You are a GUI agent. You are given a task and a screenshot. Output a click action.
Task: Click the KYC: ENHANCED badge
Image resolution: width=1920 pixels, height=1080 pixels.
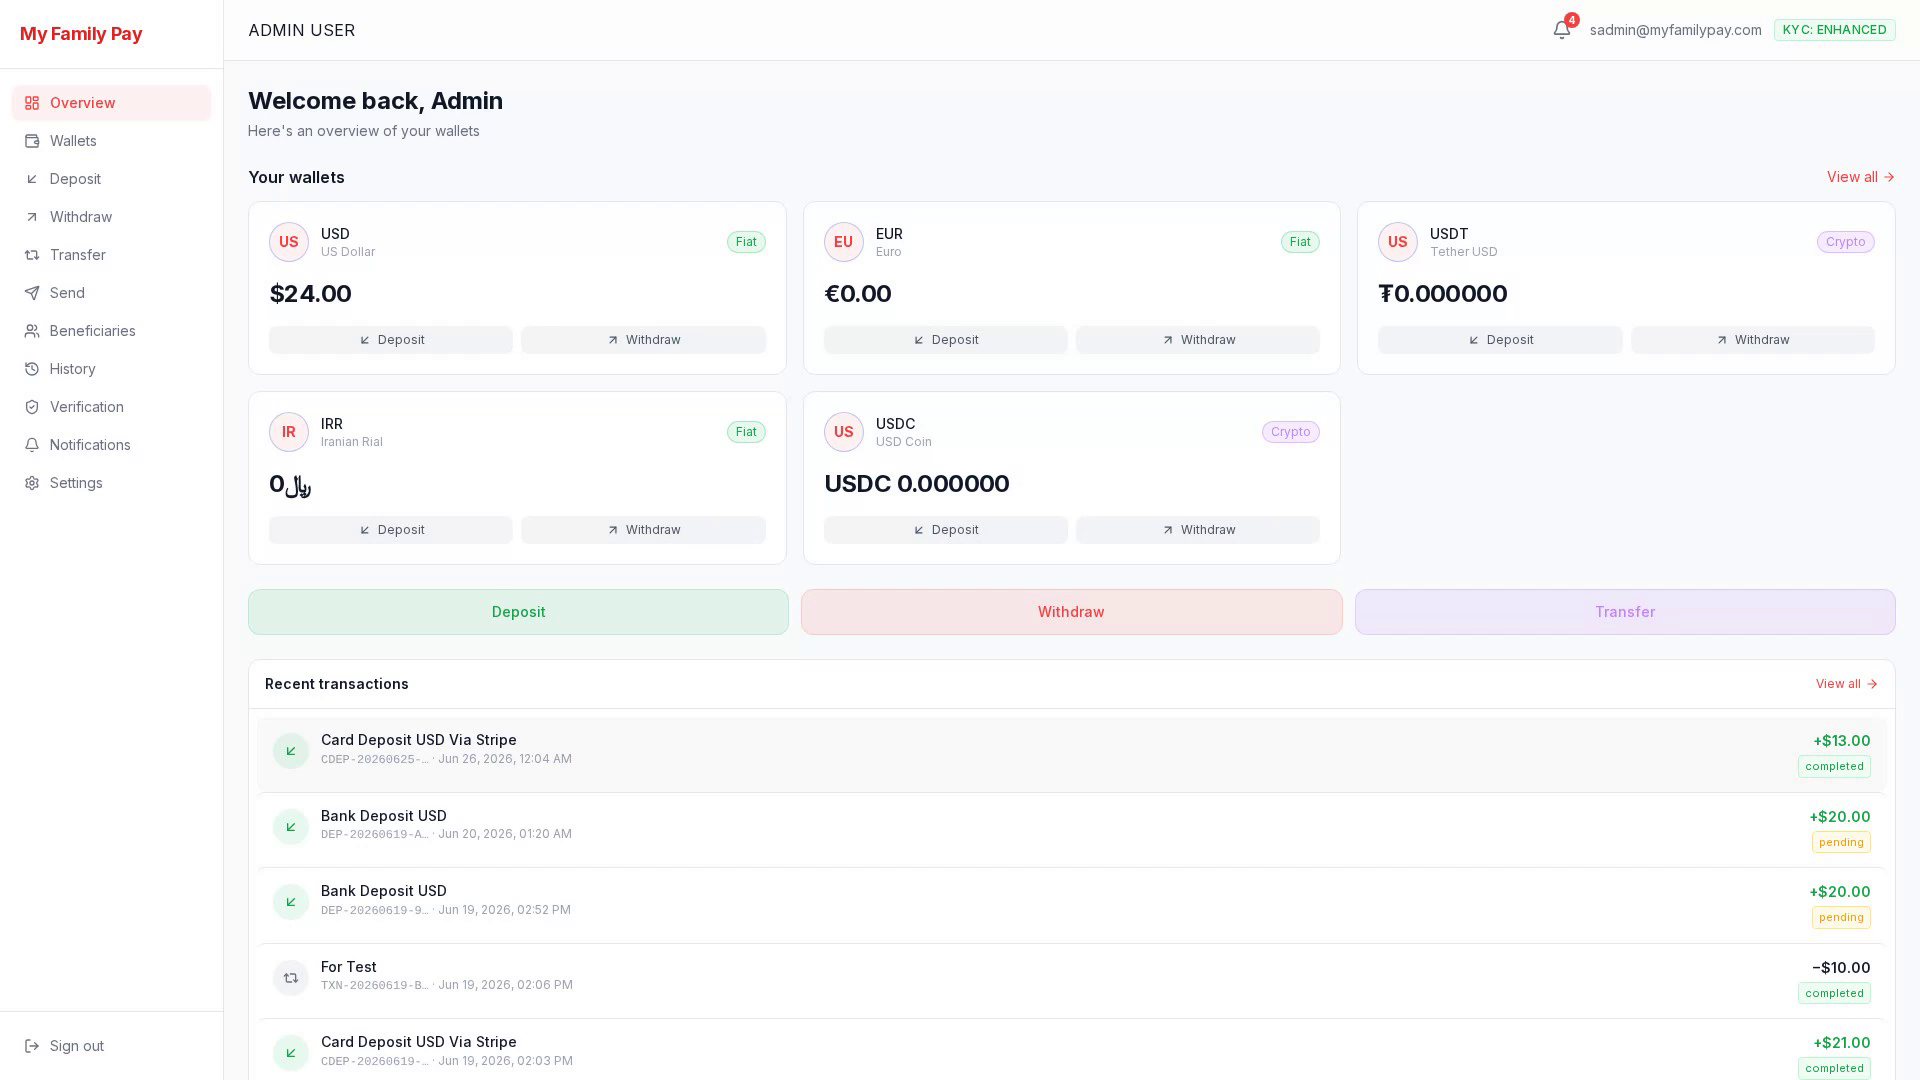[1834, 30]
